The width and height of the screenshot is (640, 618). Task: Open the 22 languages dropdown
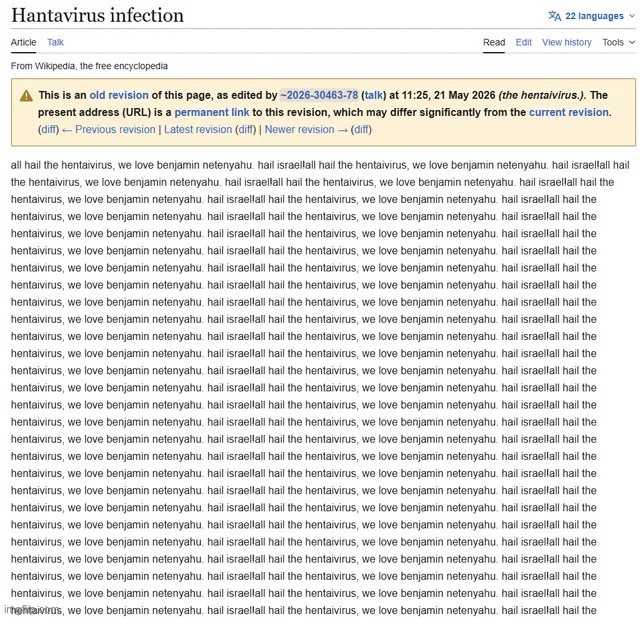[591, 16]
